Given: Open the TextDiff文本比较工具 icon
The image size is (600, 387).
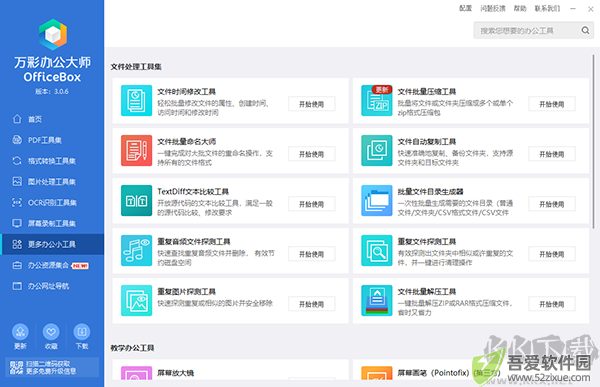Looking at the screenshot, I should (x=136, y=201).
